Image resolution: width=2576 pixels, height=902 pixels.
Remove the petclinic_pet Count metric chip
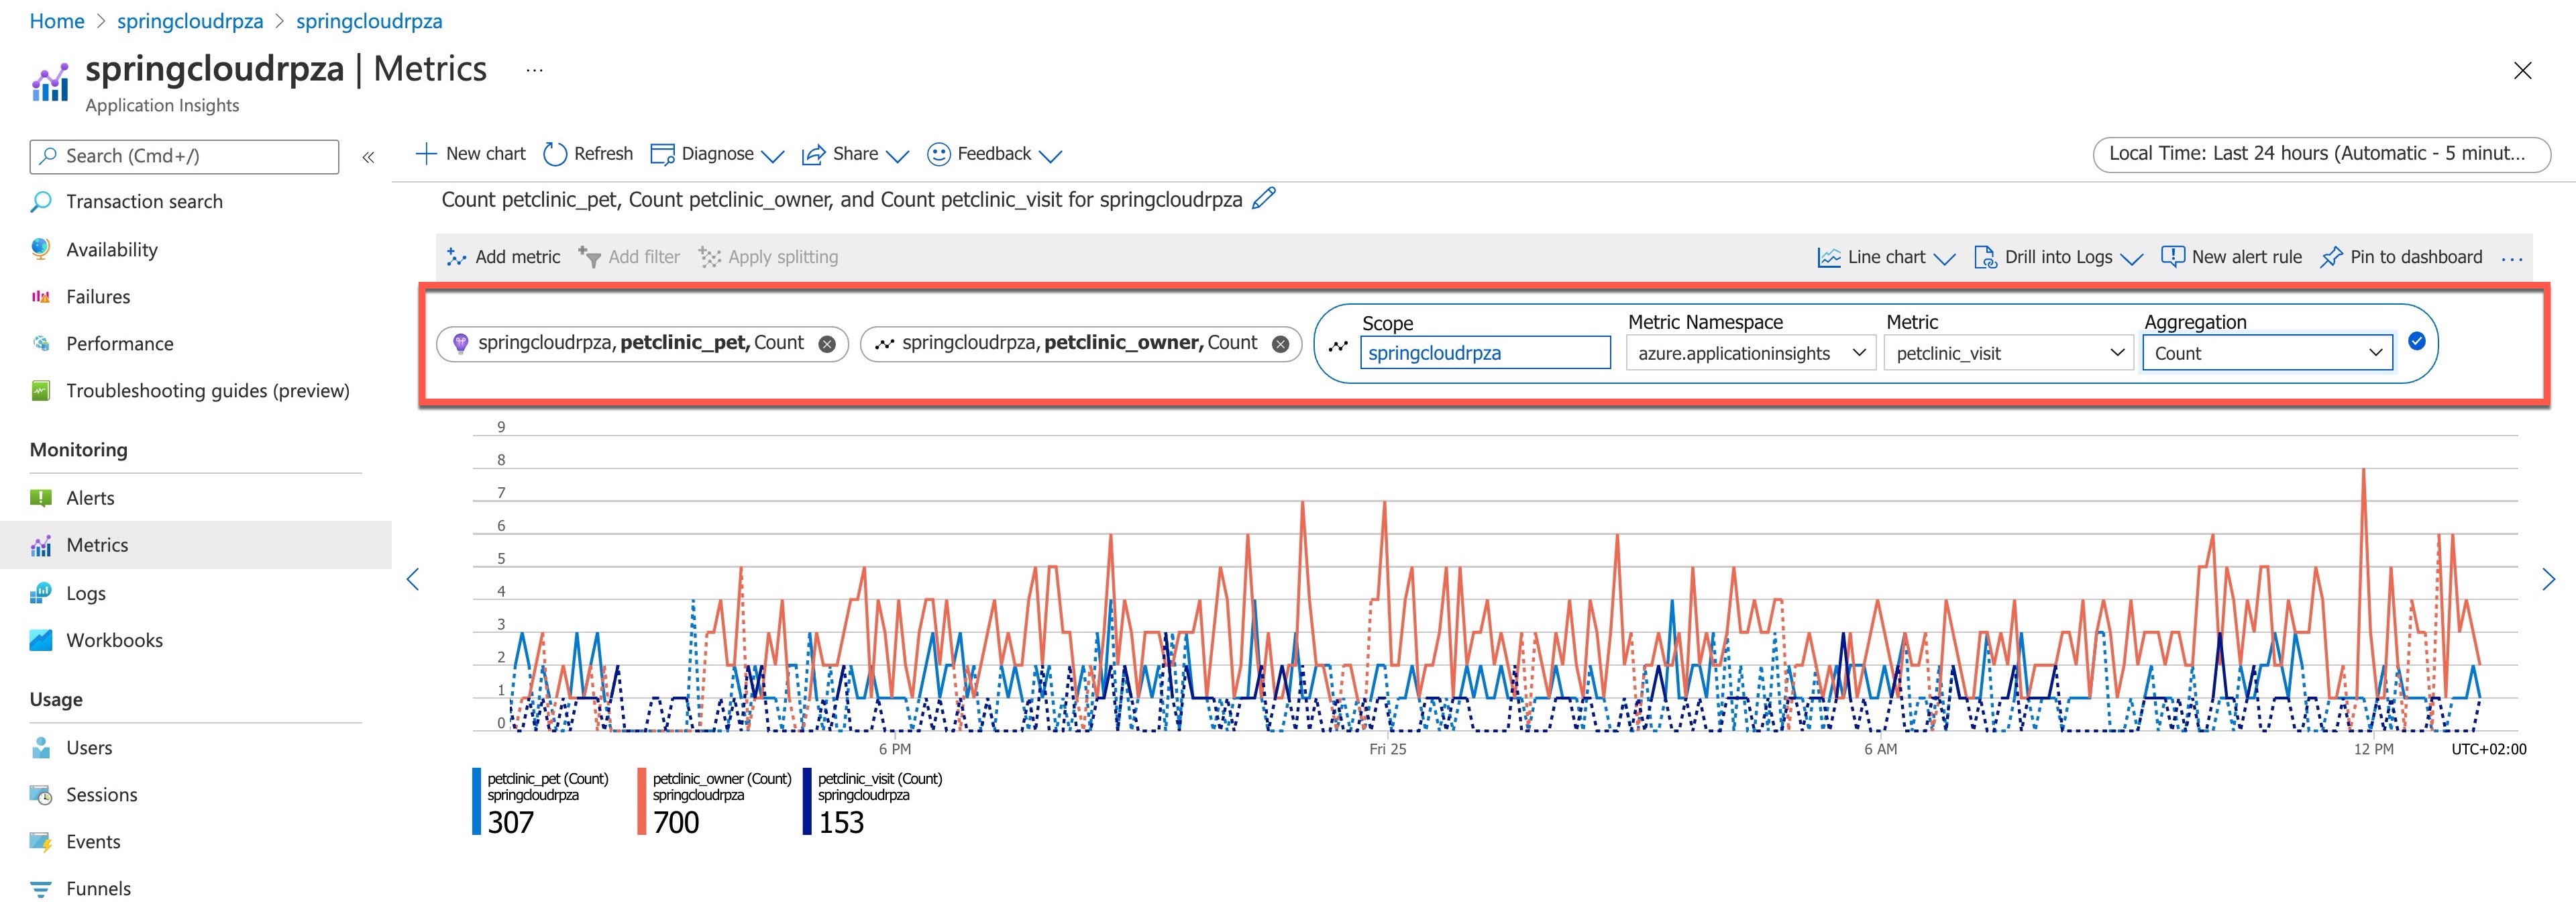pos(827,344)
